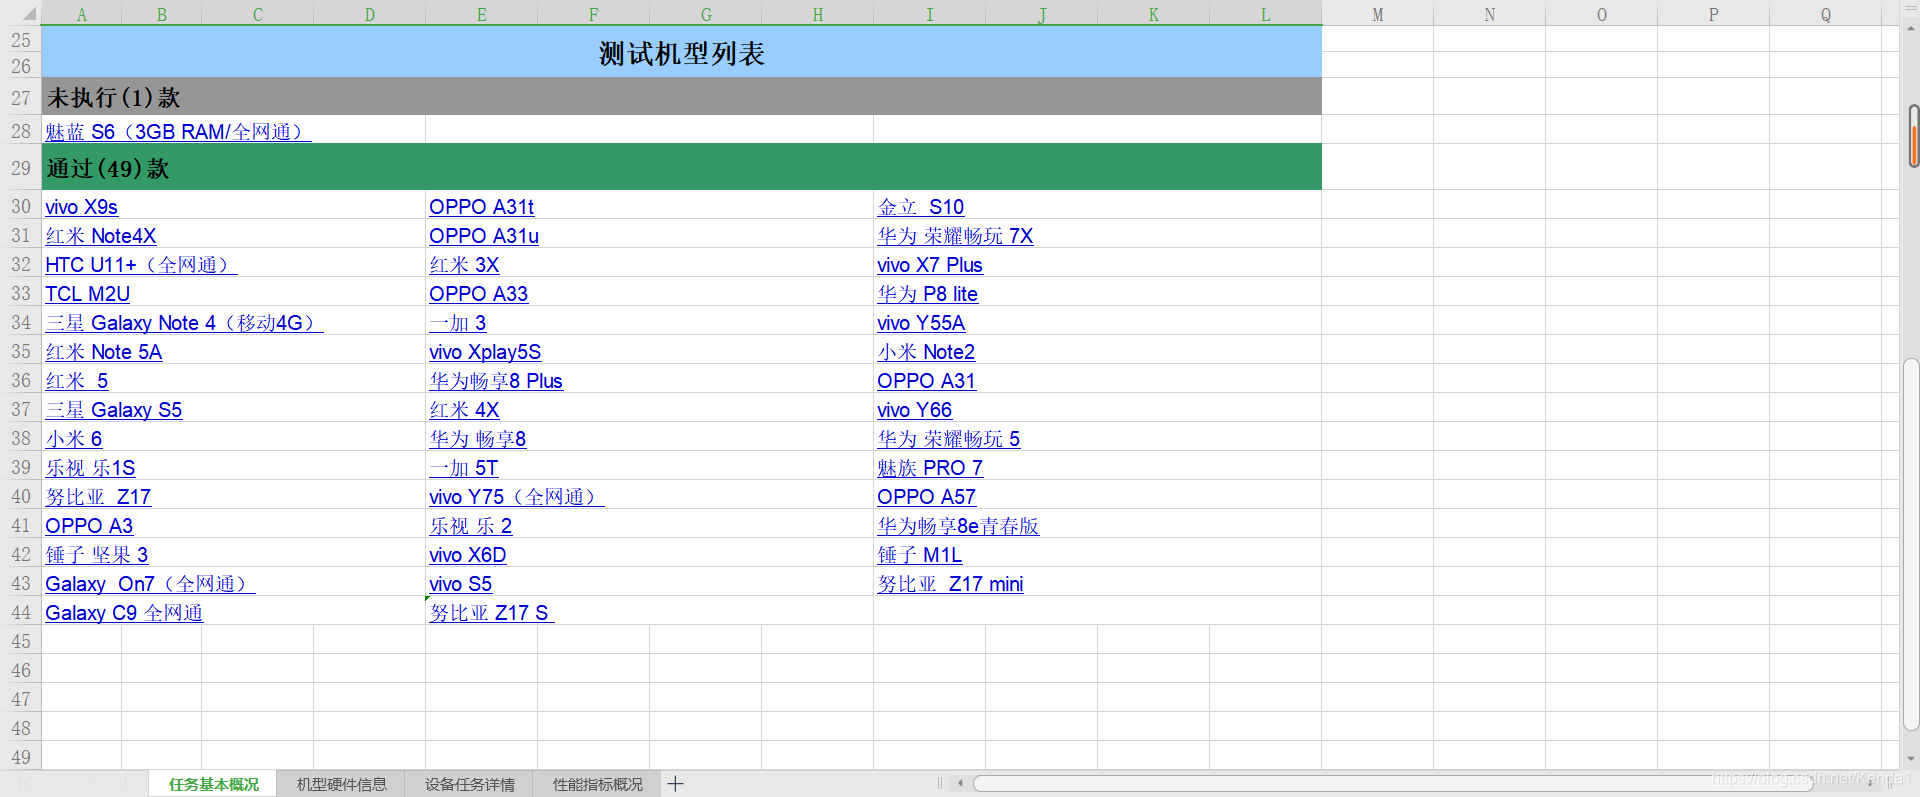
Task: Open the vivo X7 Plus link
Action: (x=930, y=265)
